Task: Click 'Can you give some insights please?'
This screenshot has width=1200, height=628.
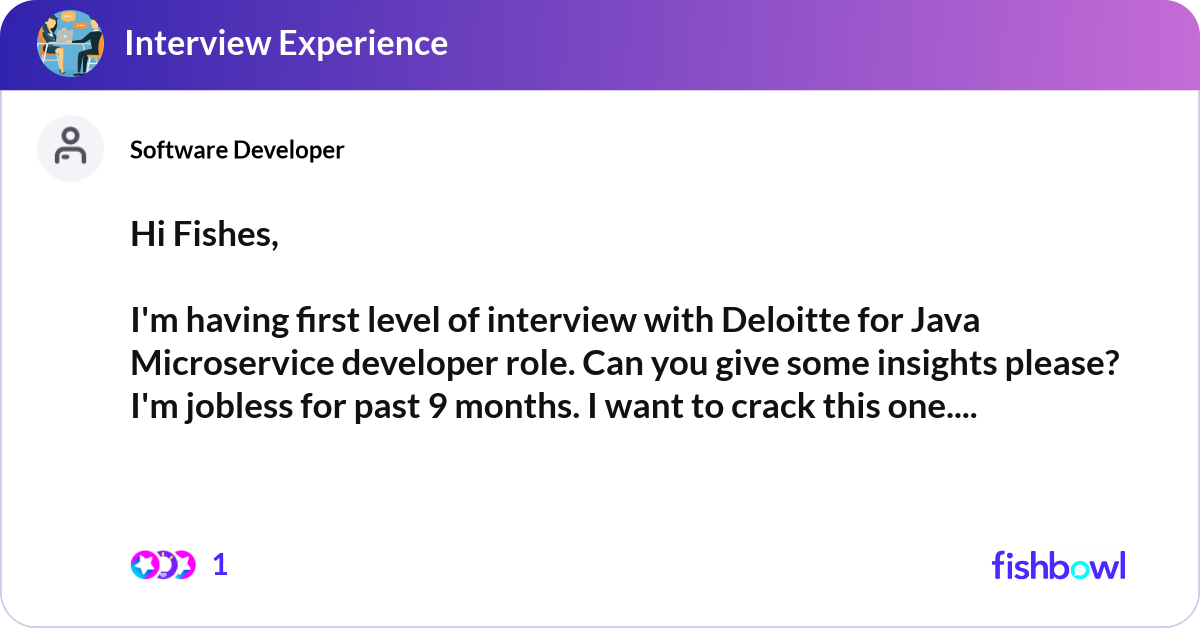Action: coord(851,366)
